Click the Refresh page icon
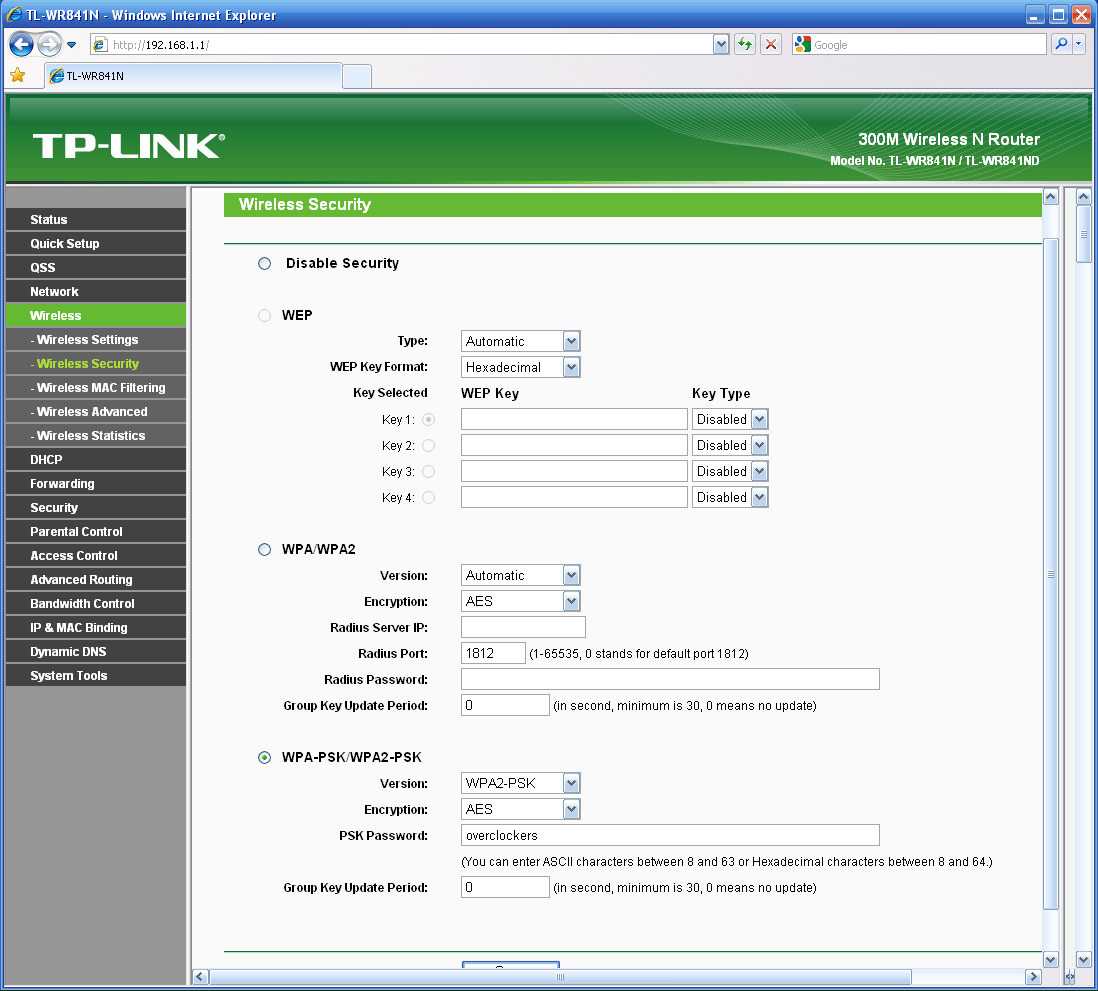 (745, 45)
